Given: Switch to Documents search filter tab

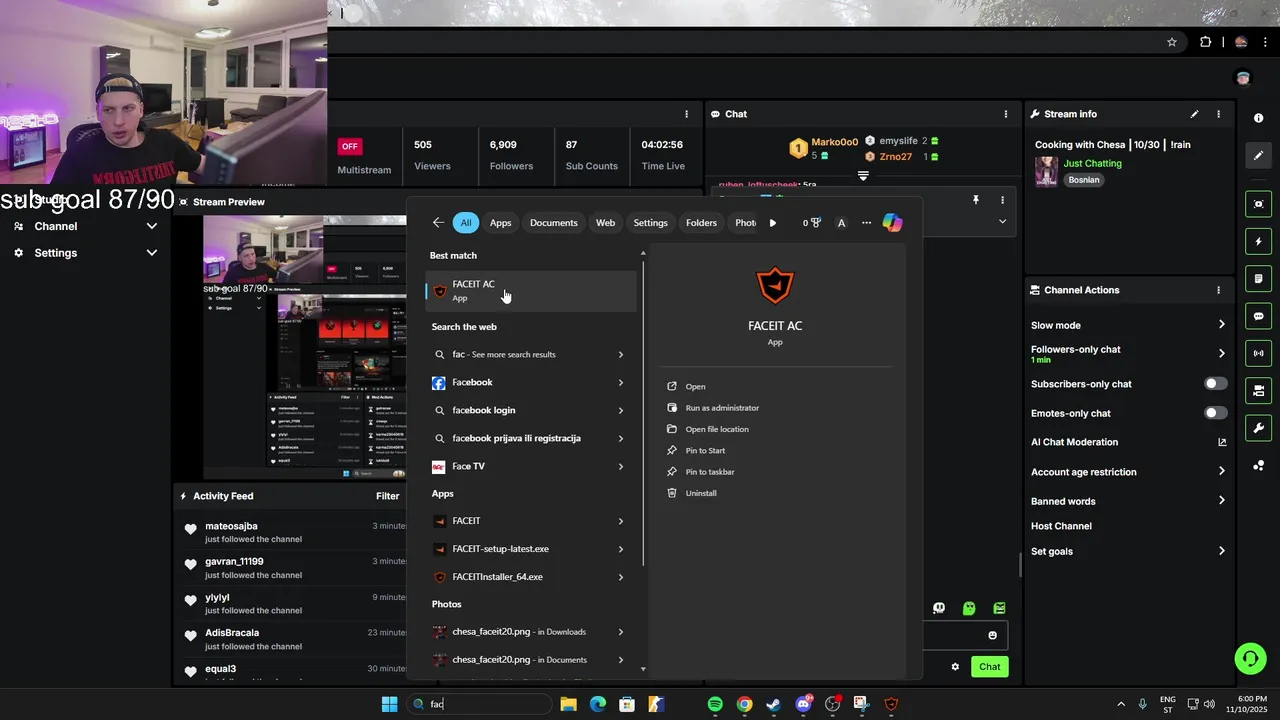Looking at the screenshot, I should point(553,223).
